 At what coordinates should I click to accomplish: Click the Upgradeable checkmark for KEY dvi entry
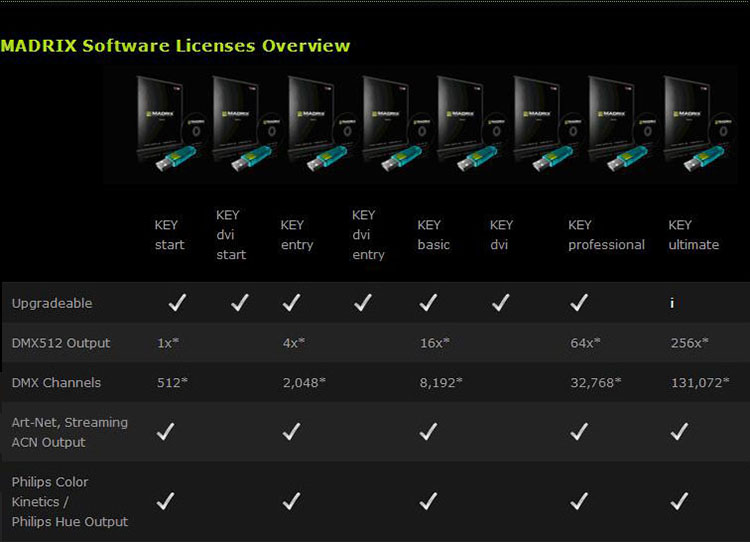coord(363,302)
